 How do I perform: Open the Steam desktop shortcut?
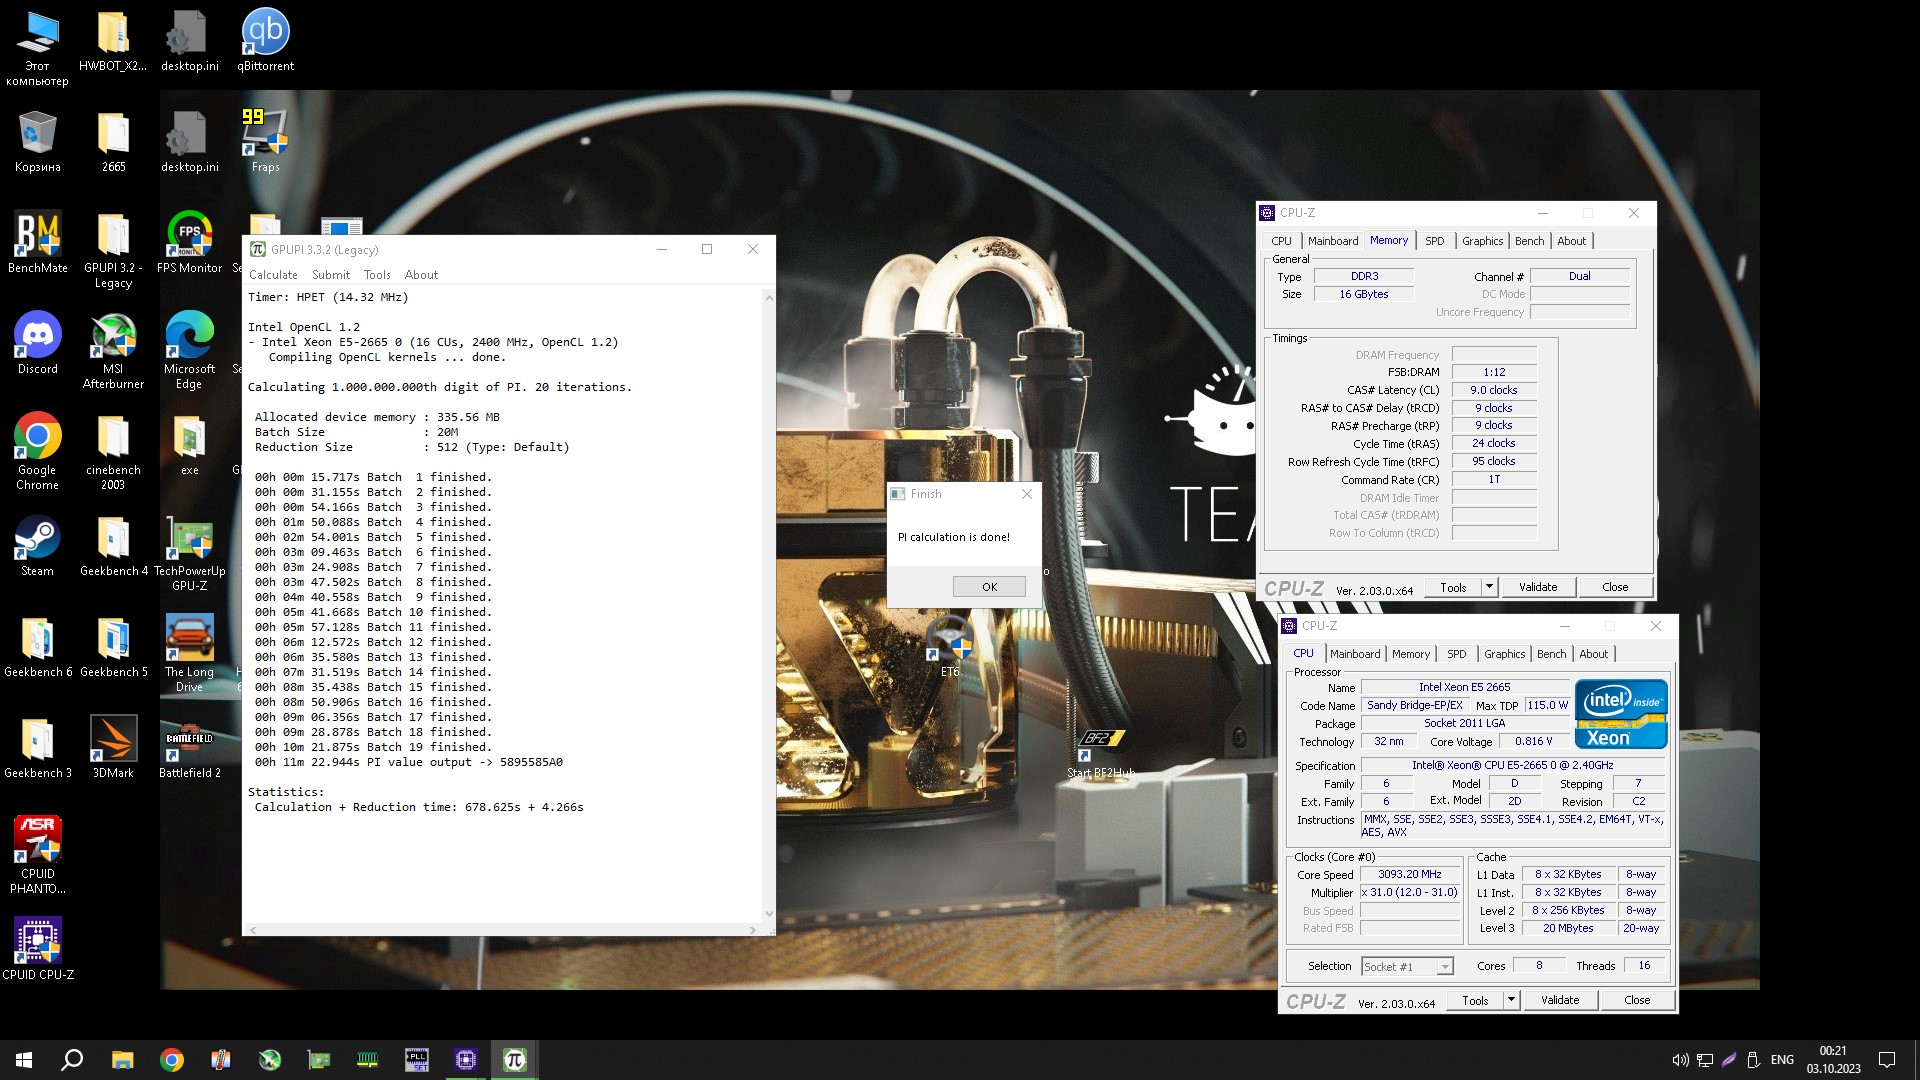click(x=38, y=545)
